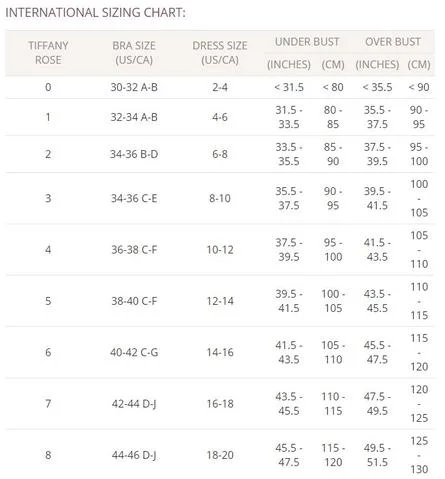
Task: Click the 34-36 B-D bra size cell
Action: click(x=134, y=154)
